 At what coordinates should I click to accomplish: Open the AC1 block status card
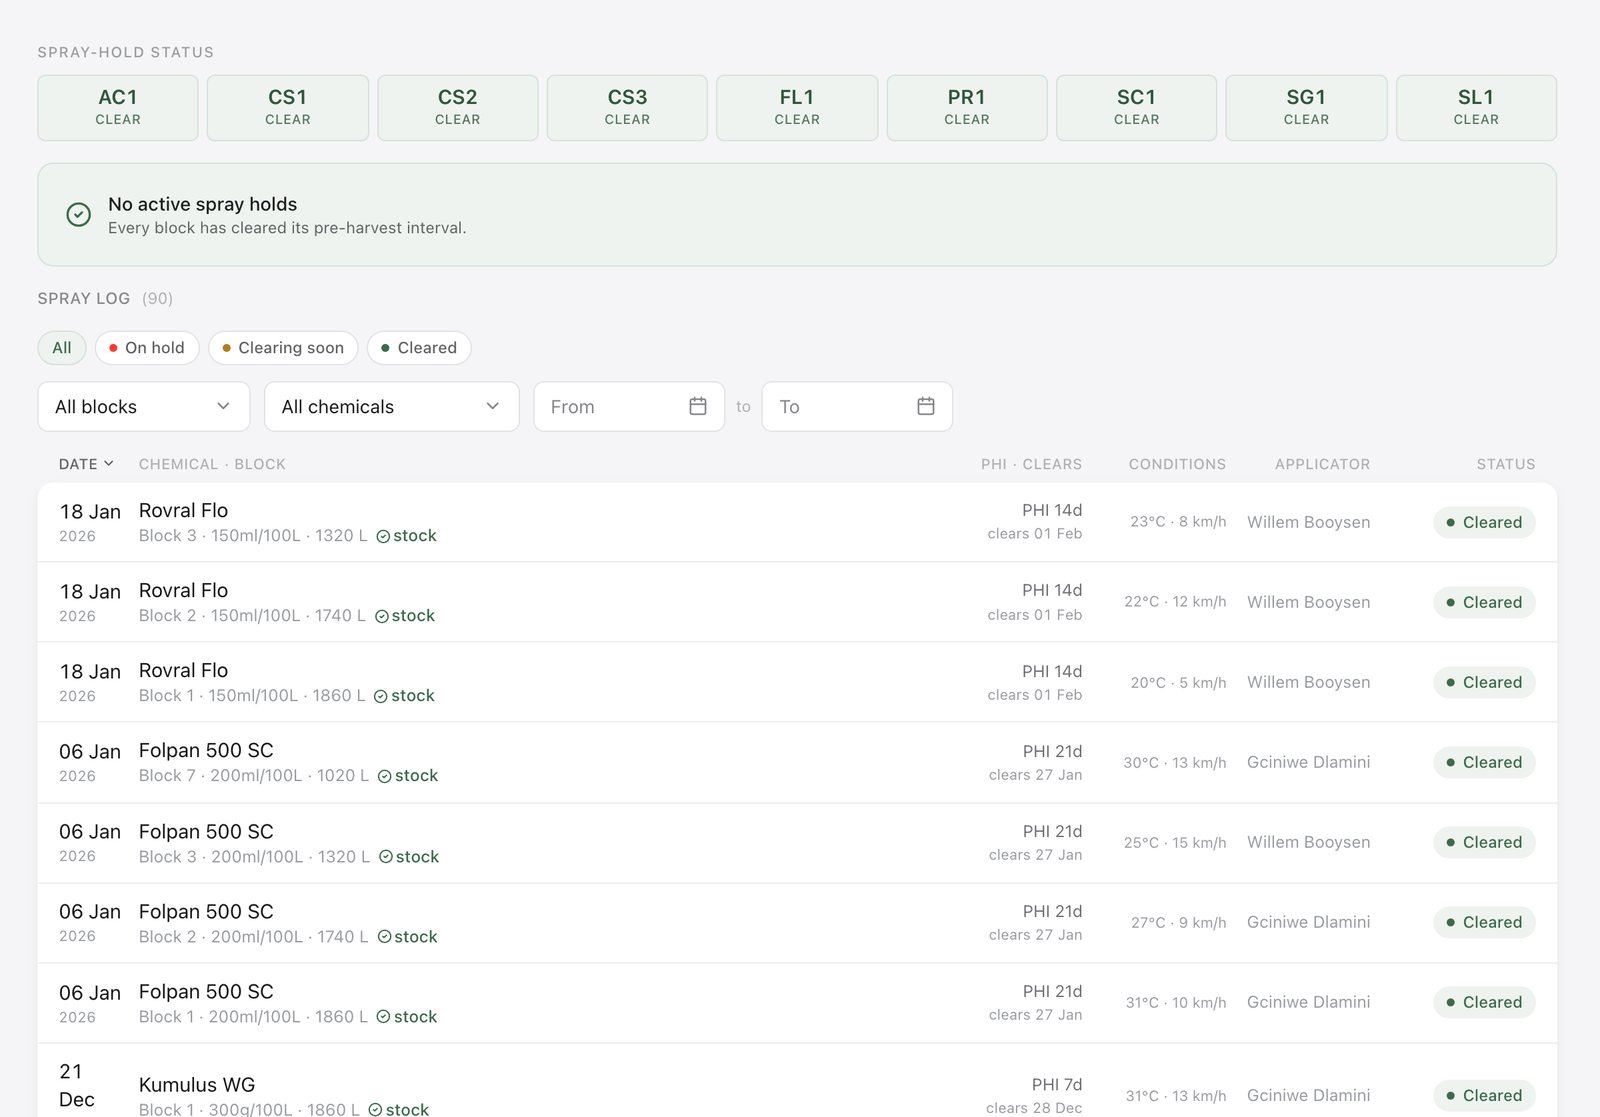118,108
